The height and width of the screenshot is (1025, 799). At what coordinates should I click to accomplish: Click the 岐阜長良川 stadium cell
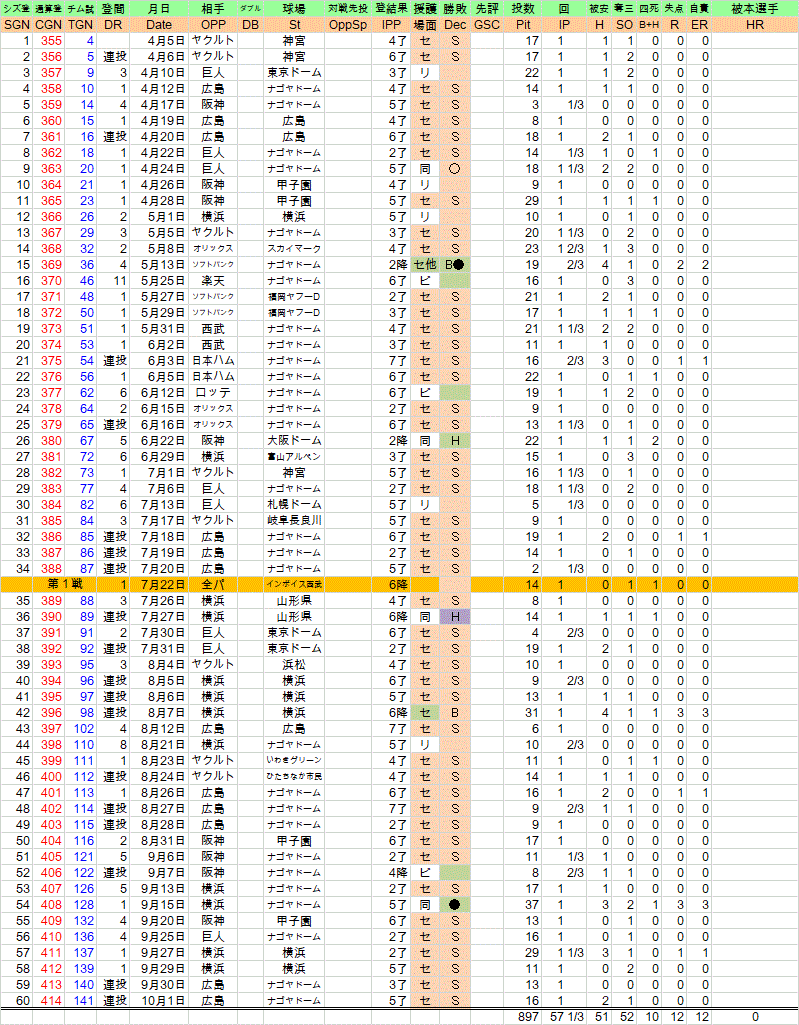(x=294, y=521)
